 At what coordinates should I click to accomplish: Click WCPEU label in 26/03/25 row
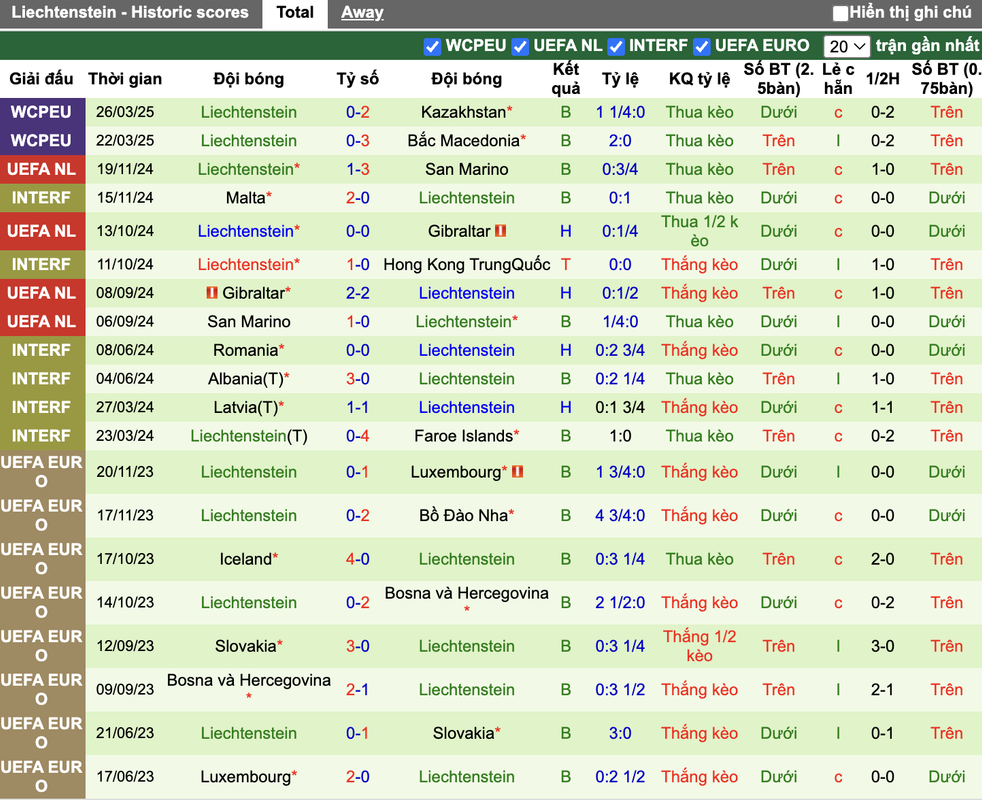[x=41, y=112]
